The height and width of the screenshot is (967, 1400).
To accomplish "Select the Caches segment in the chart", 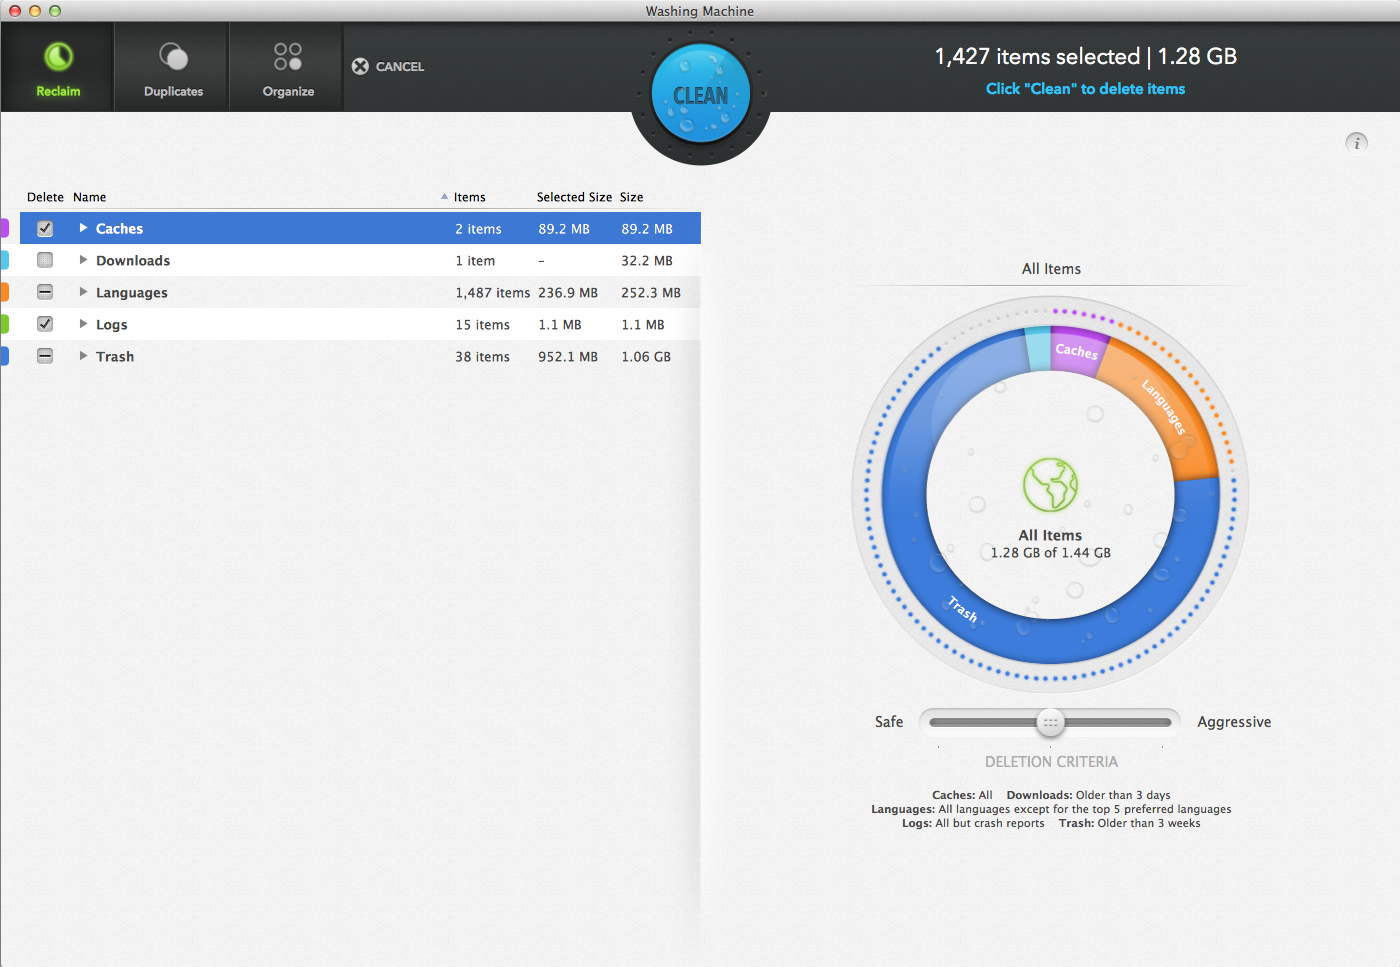I will pos(1076,350).
